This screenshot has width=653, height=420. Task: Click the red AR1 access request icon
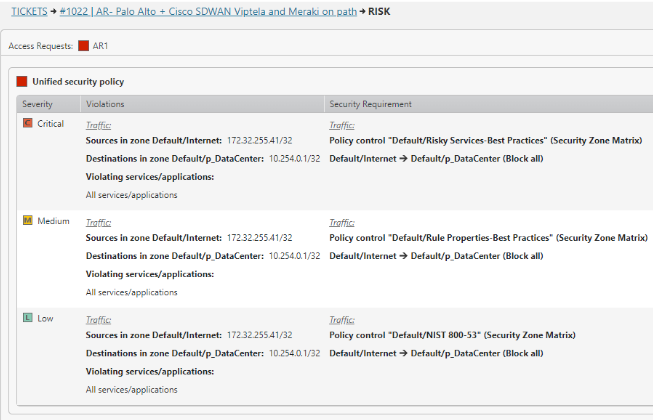[83, 47]
